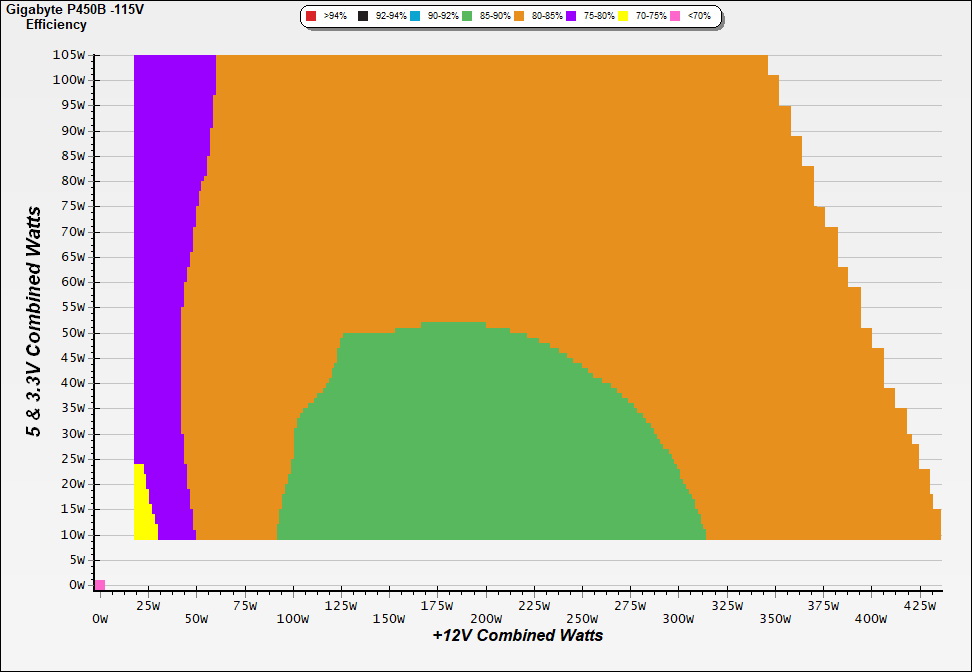Image resolution: width=972 pixels, height=672 pixels.
Task: Click the yellow 70-75% legend swatch
Action: coord(622,17)
